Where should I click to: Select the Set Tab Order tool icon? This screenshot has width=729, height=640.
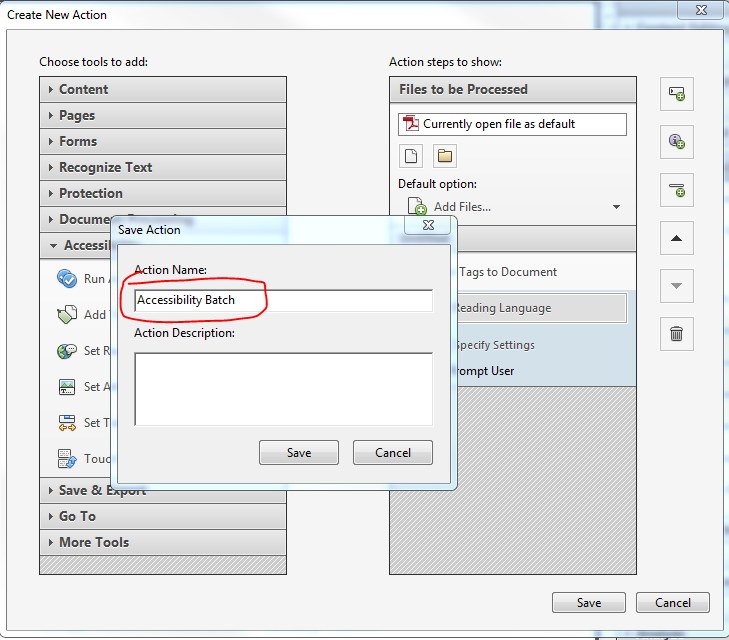pyautogui.click(x=67, y=423)
